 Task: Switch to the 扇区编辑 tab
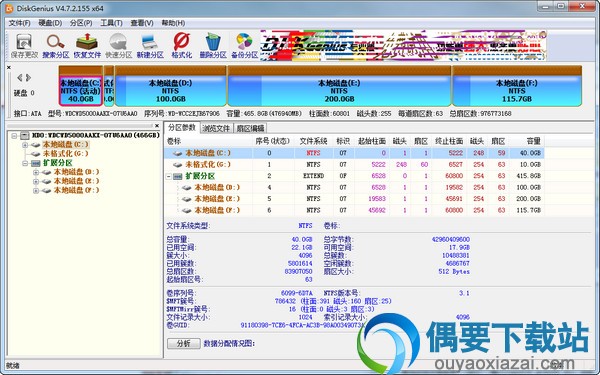pyautogui.click(x=250, y=128)
